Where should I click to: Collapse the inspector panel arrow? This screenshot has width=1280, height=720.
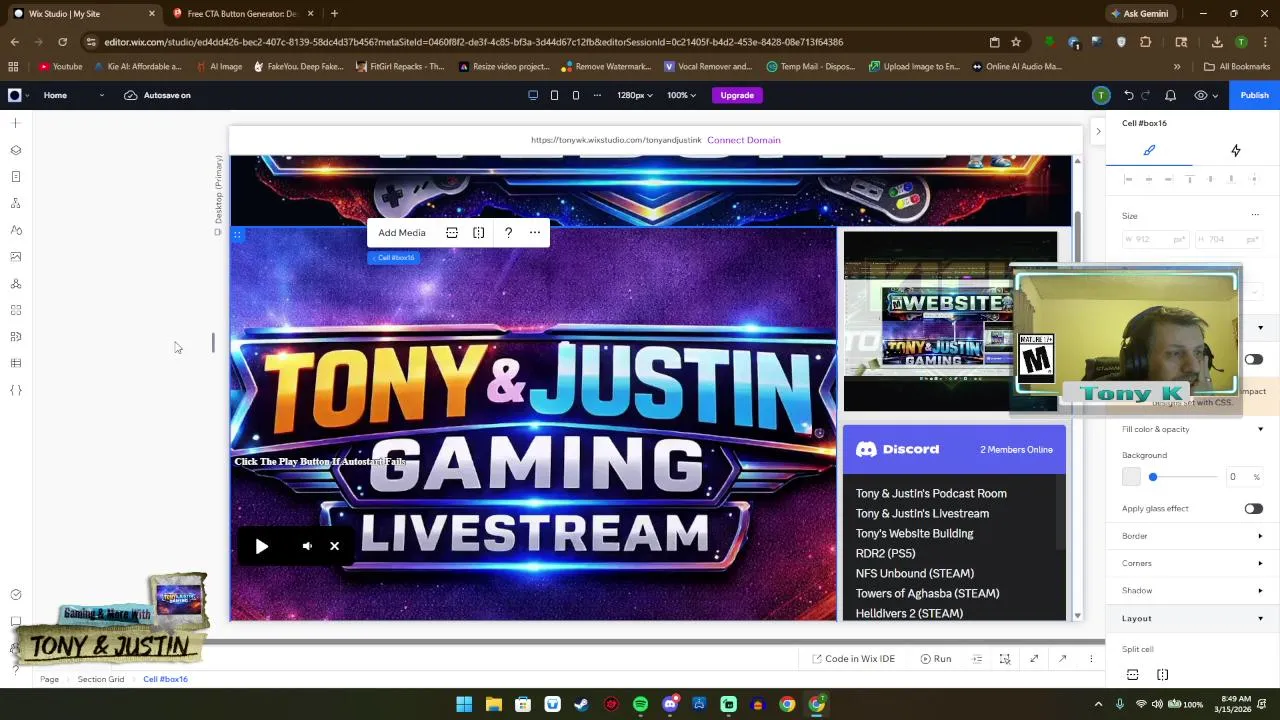[1098, 131]
